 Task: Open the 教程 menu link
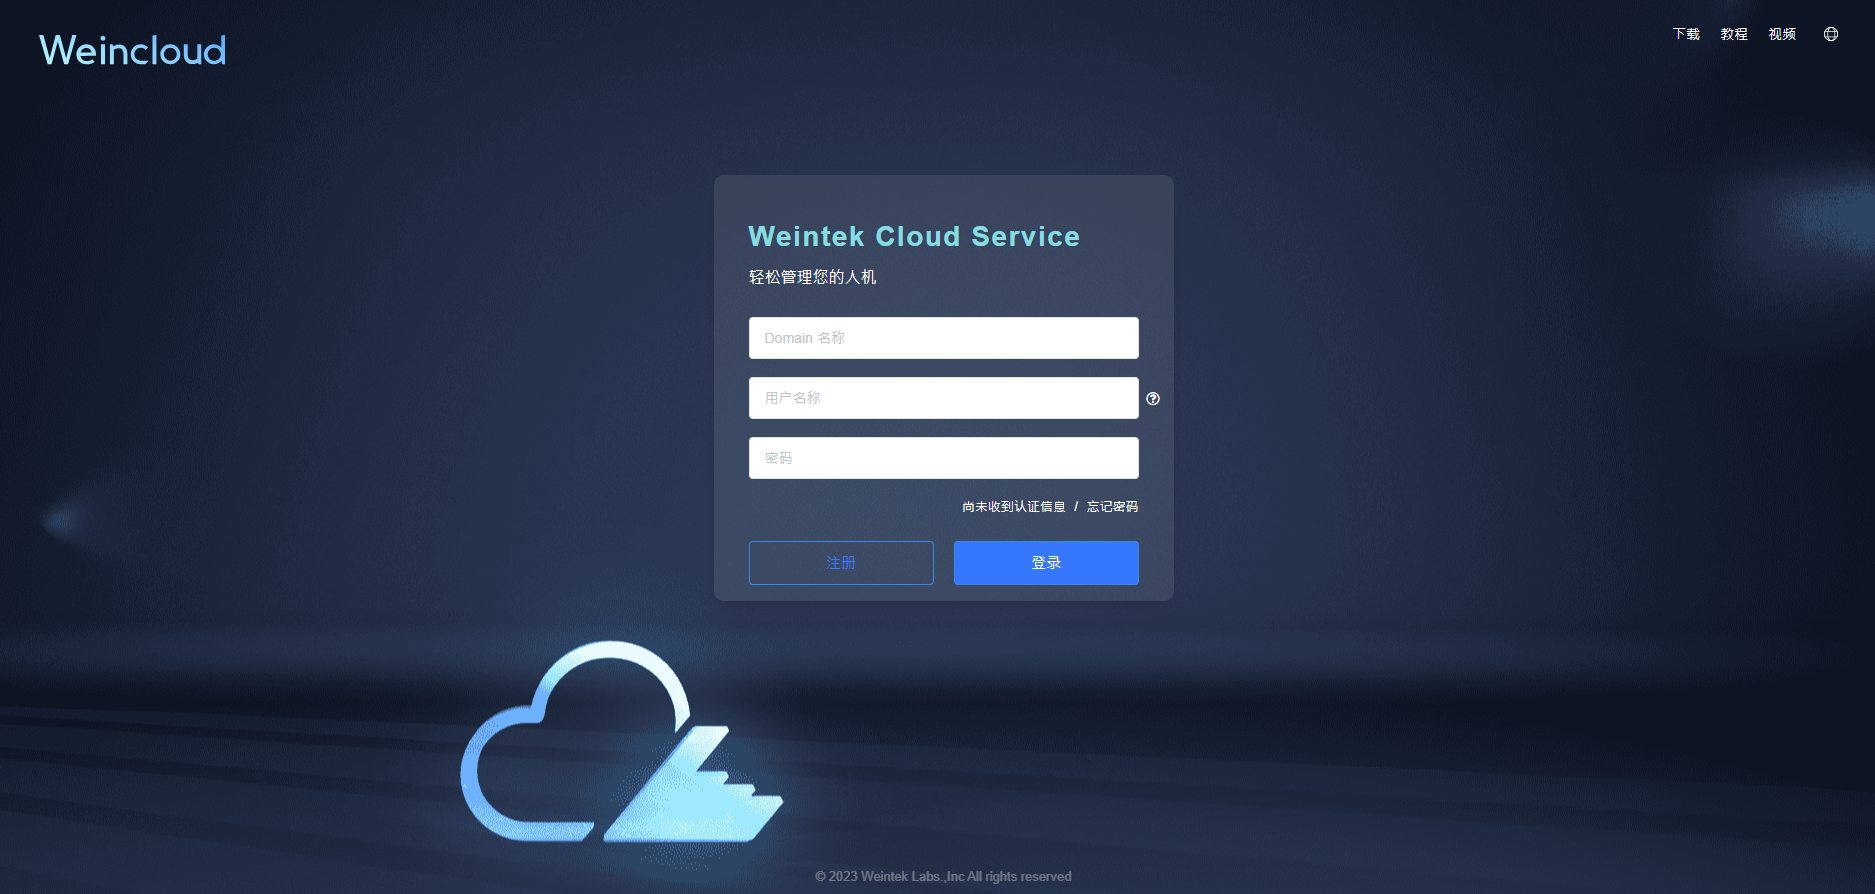pyautogui.click(x=1734, y=34)
